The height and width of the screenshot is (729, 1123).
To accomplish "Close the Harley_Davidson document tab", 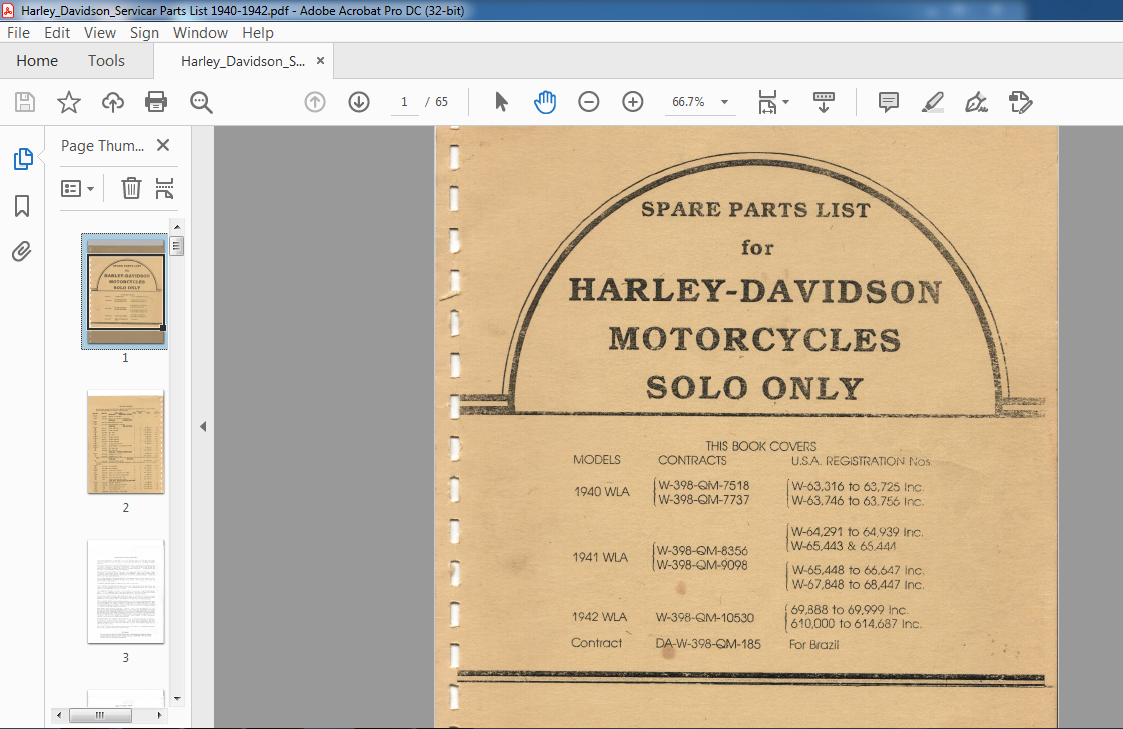I will 320,61.
